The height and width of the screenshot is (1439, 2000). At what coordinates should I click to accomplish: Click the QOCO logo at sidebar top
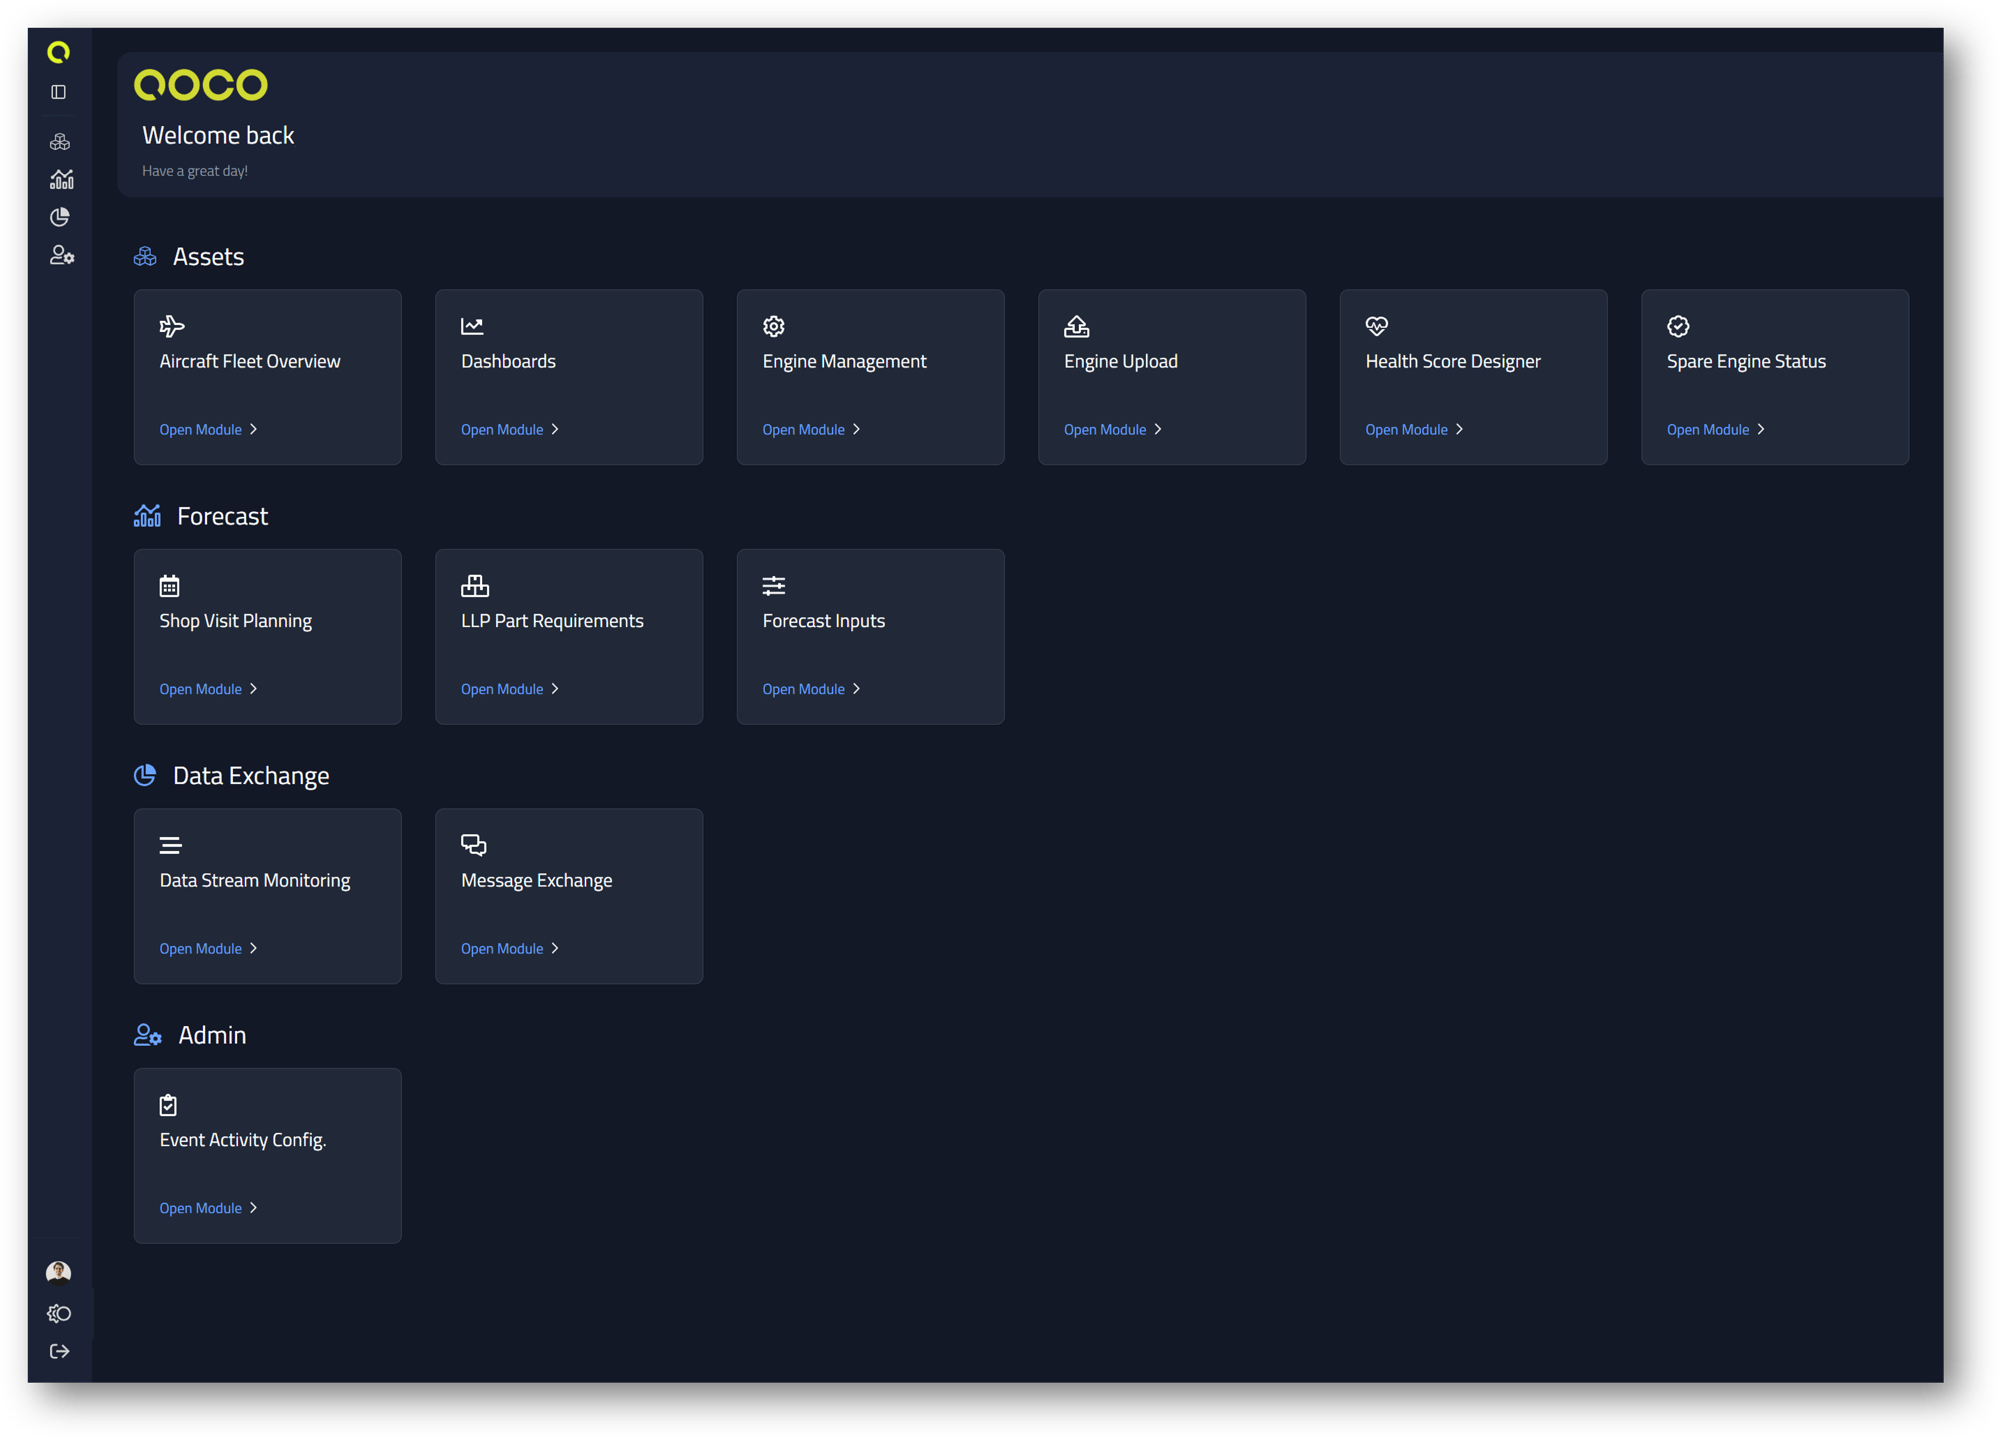(59, 51)
